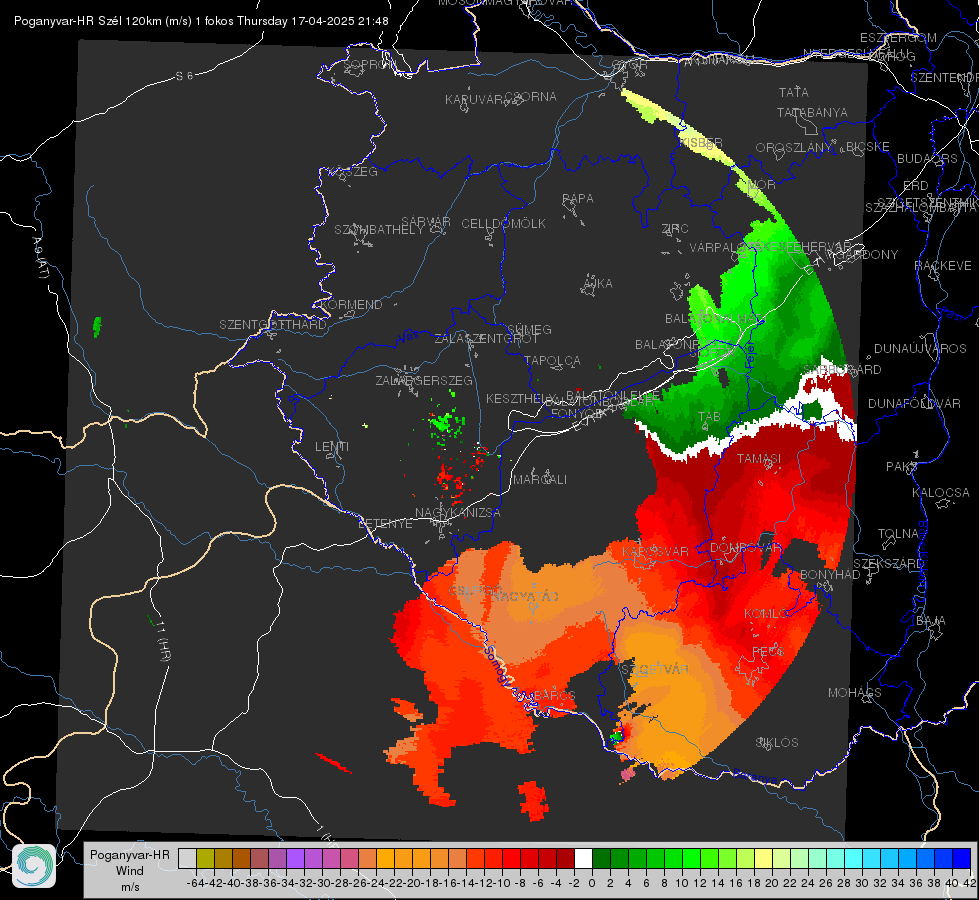Image resolution: width=979 pixels, height=900 pixels.
Task: Click the MOR label
Action: pyautogui.click(x=762, y=185)
